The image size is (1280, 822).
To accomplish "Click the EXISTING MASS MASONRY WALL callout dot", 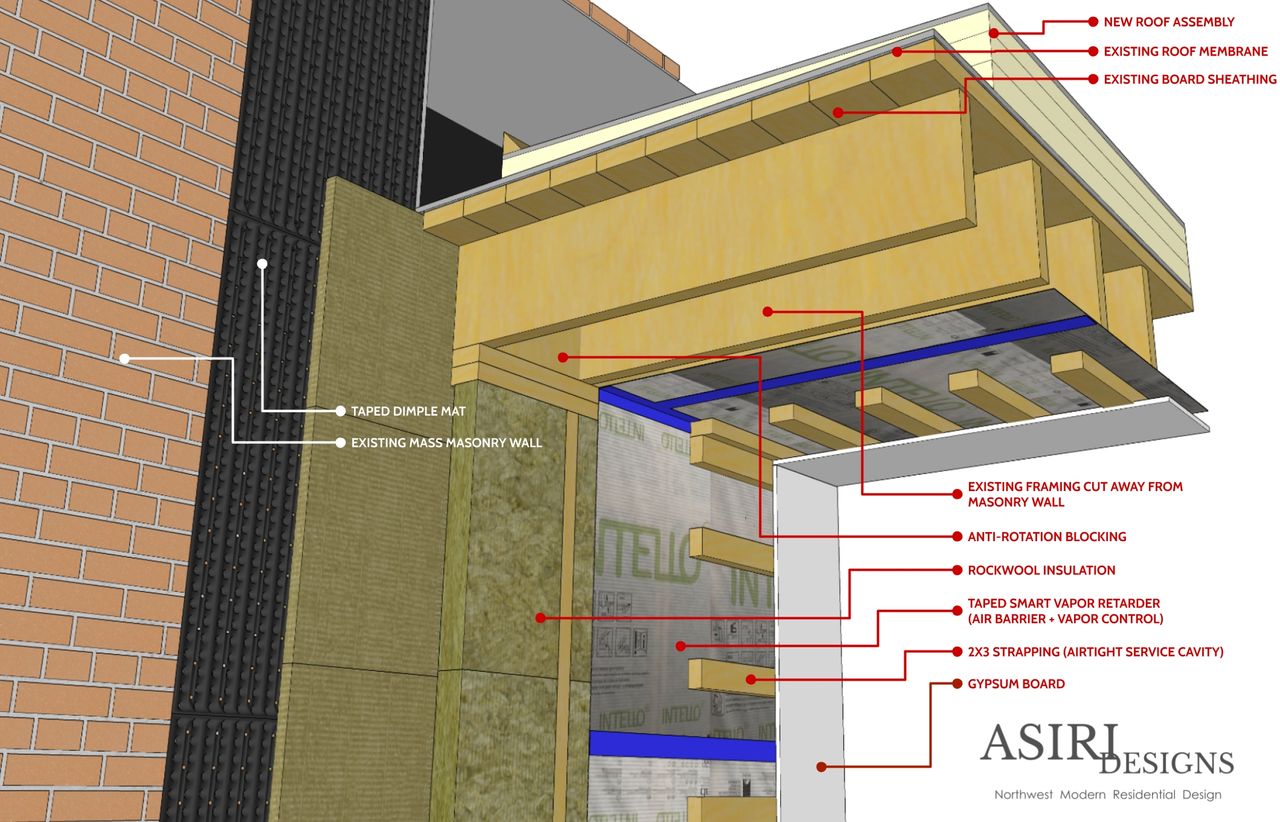I will point(341,441).
